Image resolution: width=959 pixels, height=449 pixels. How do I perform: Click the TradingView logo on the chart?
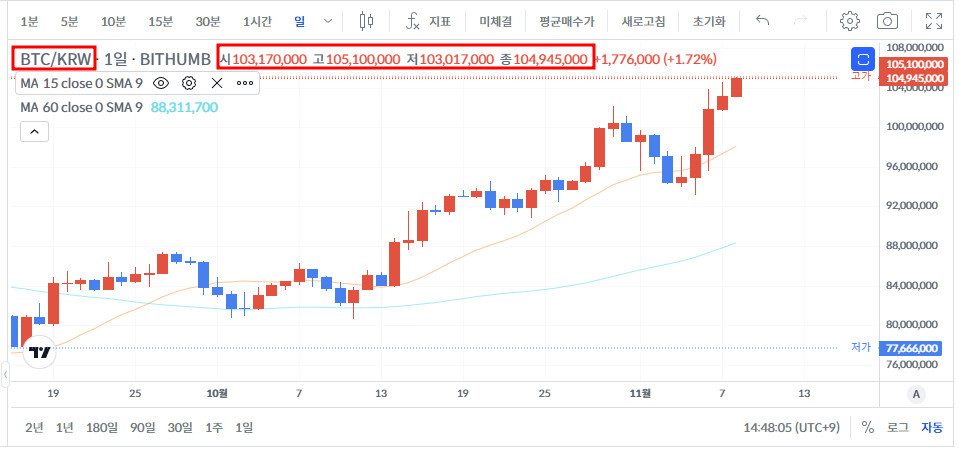[40, 352]
